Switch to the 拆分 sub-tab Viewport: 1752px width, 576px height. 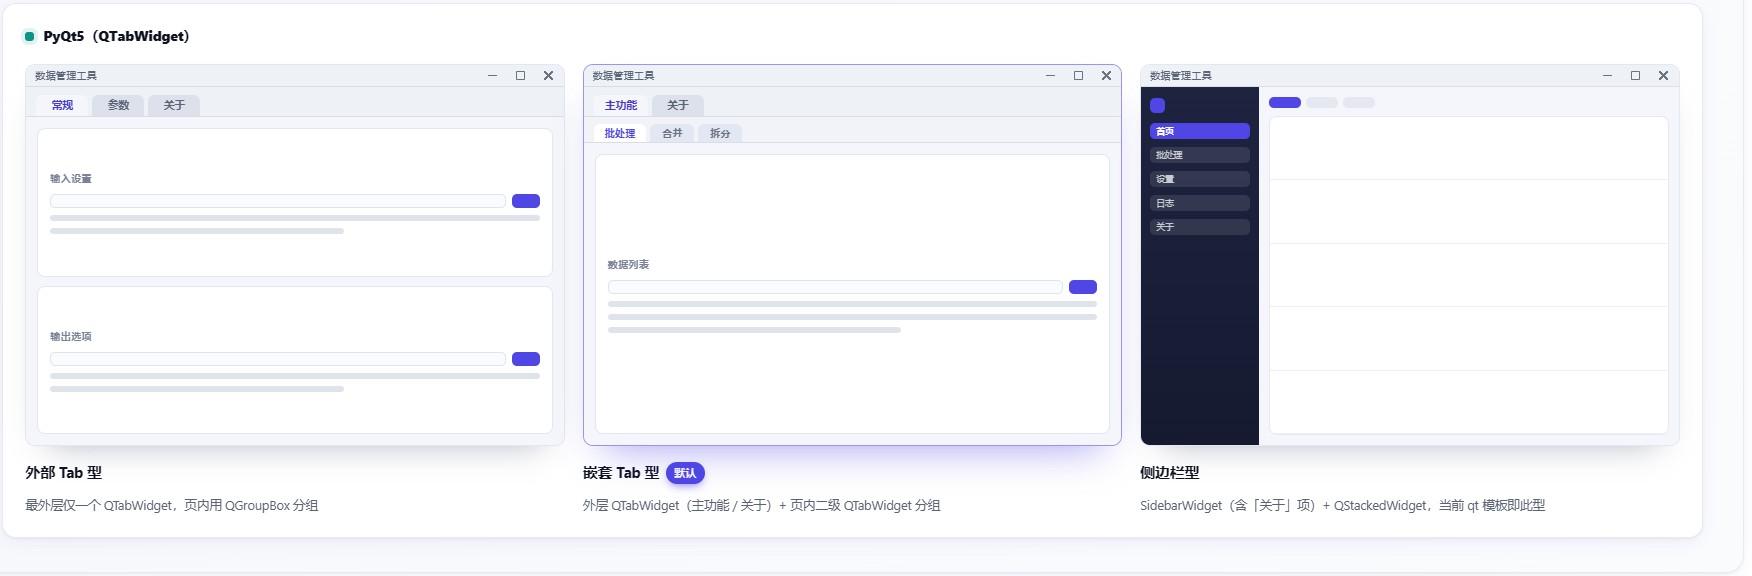(720, 133)
